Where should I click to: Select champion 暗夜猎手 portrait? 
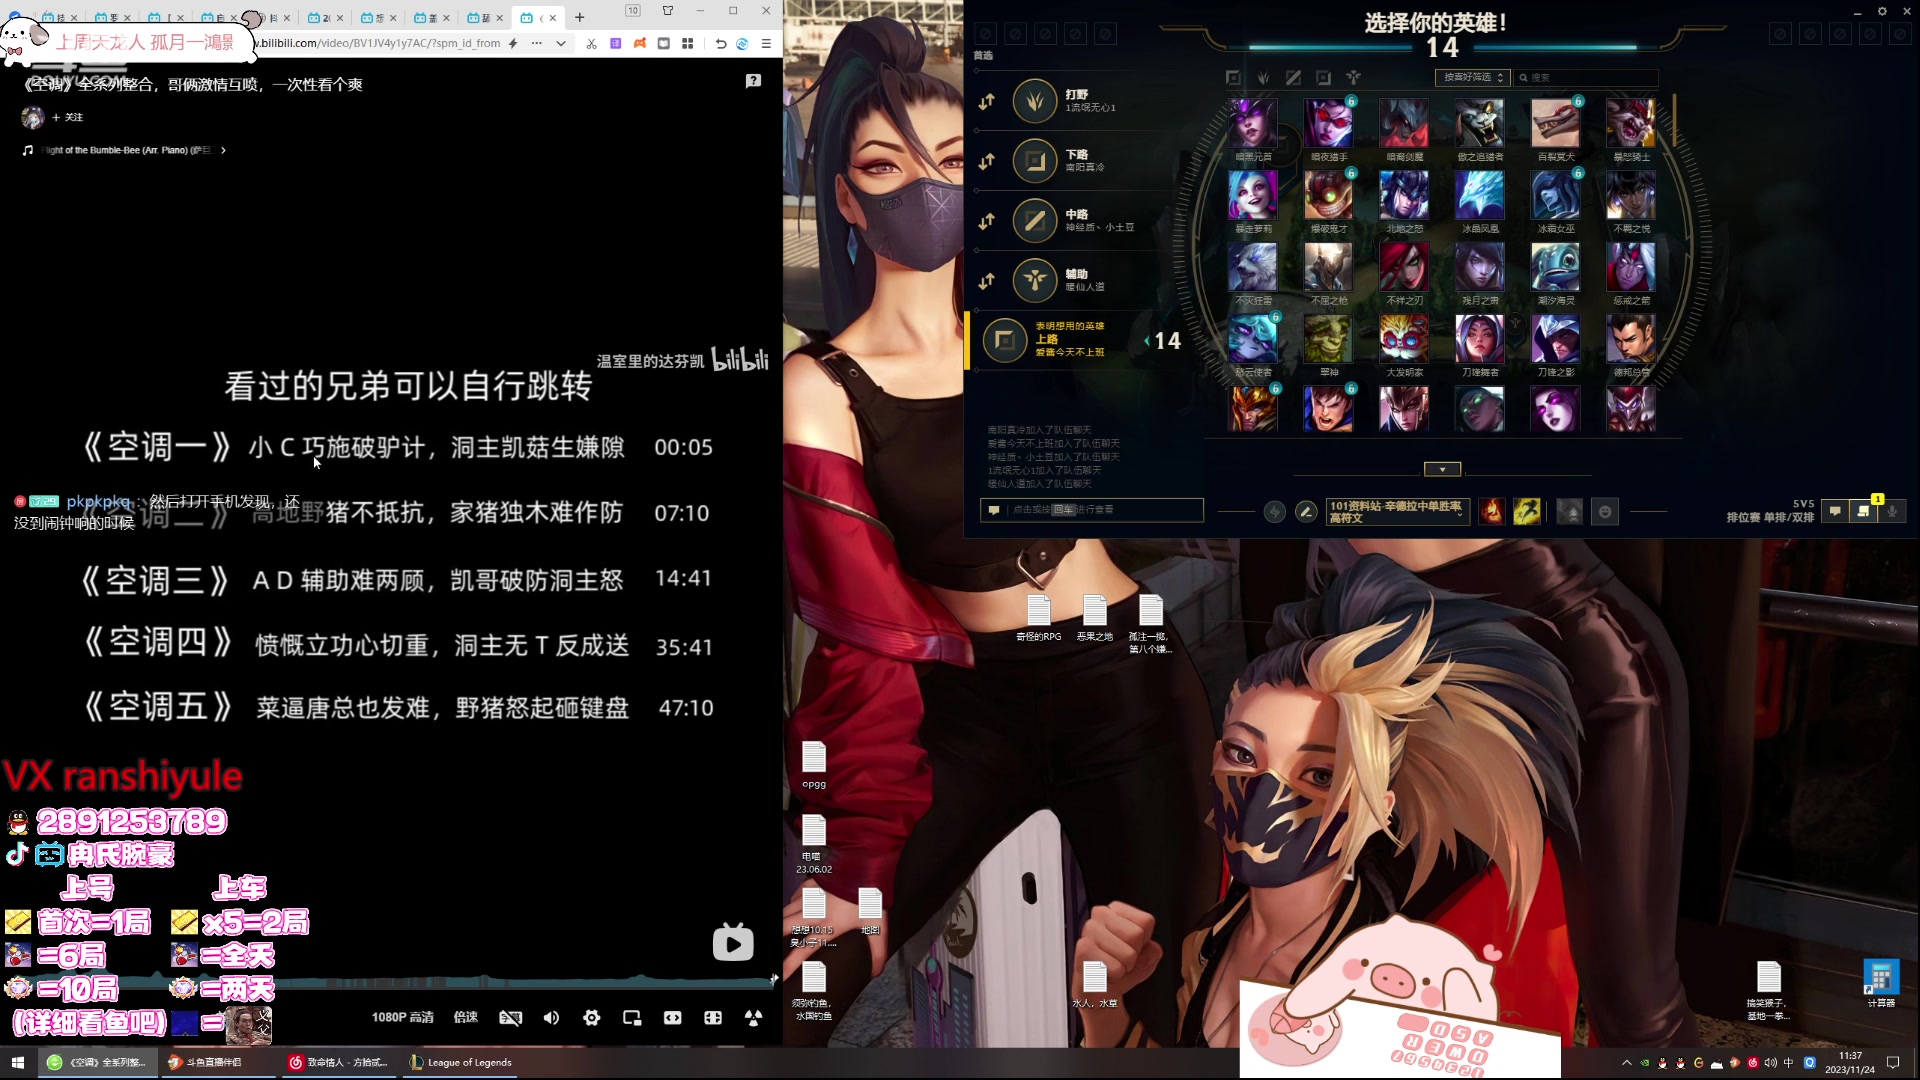(1329, 123)
